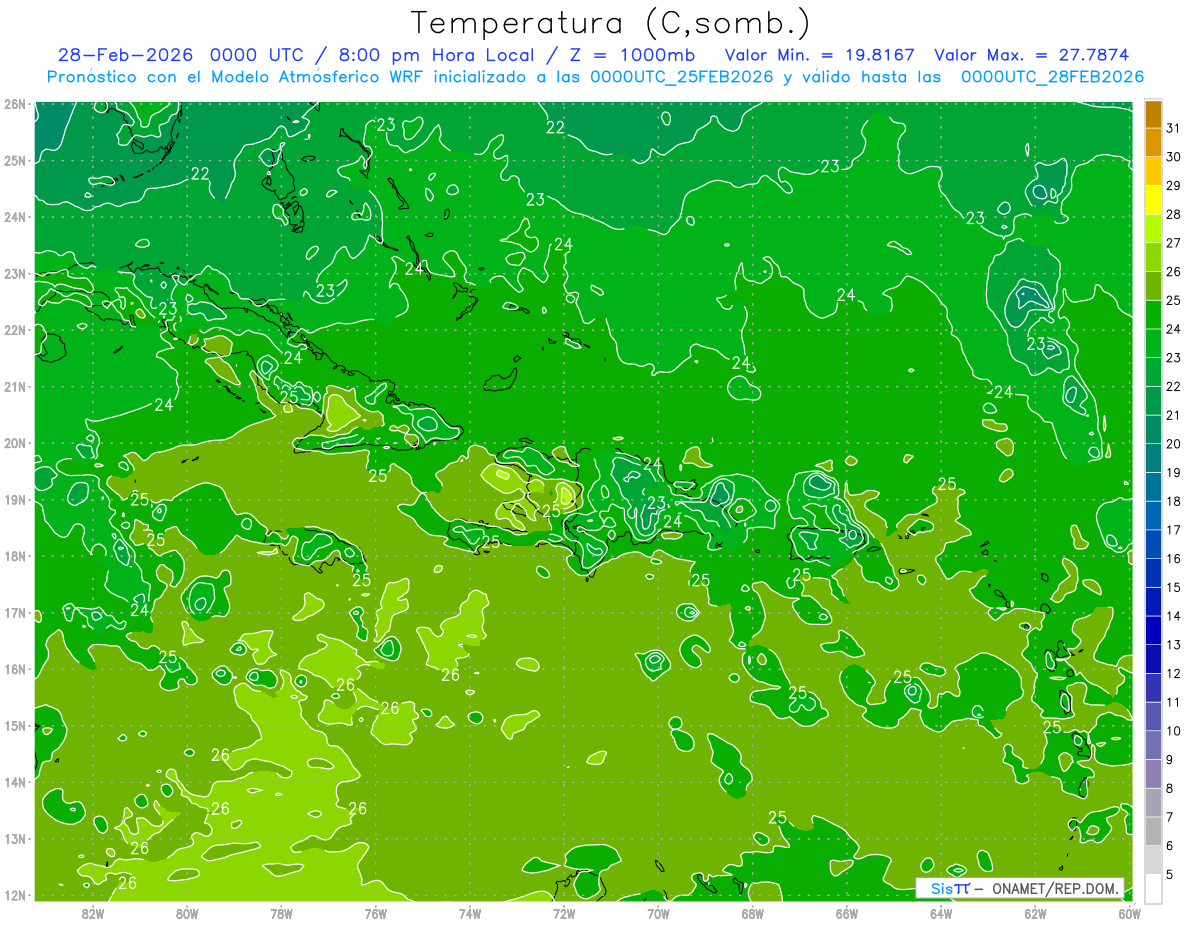Click the legend value 25 on the colorbar
The height and width of the screenshot is (927, 1200).
1174,300
